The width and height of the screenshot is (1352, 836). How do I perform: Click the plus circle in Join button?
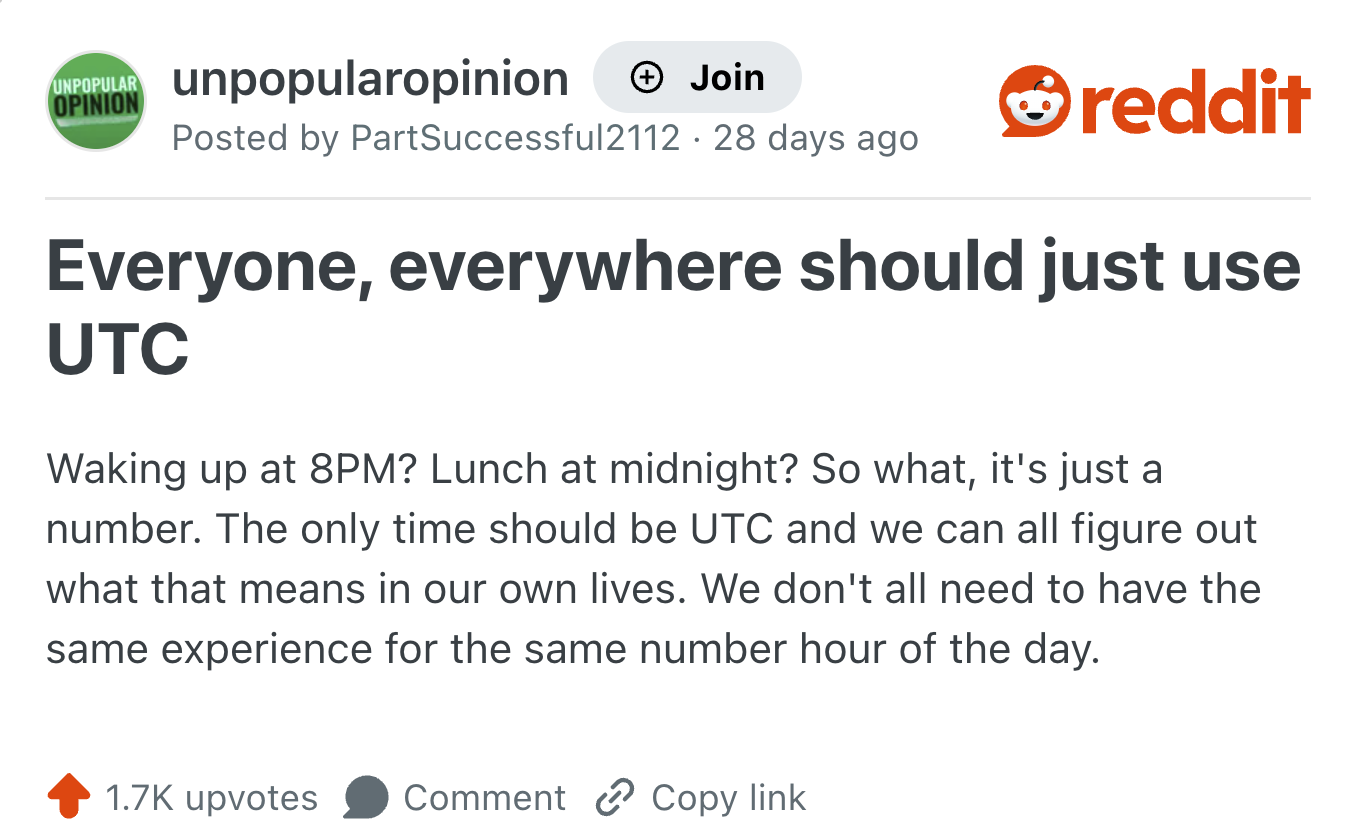[648, 77]
